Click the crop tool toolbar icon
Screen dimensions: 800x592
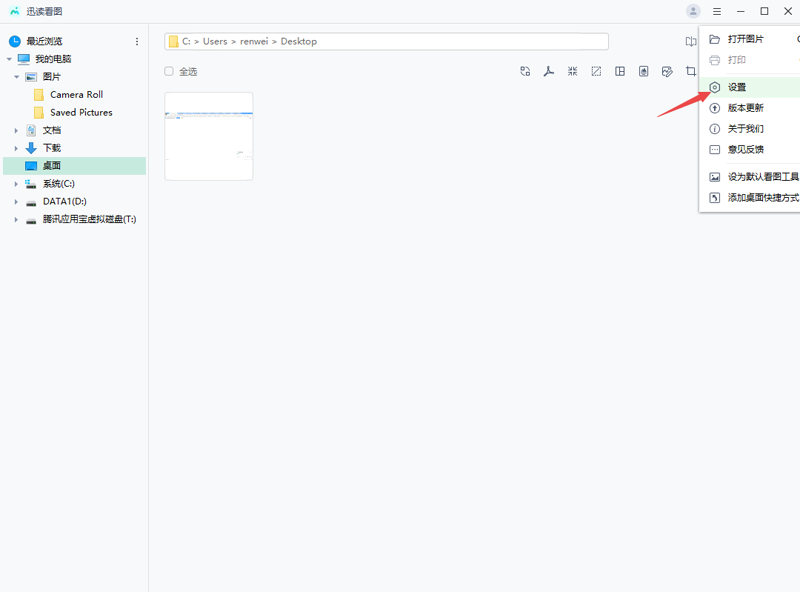pos(691,71)
